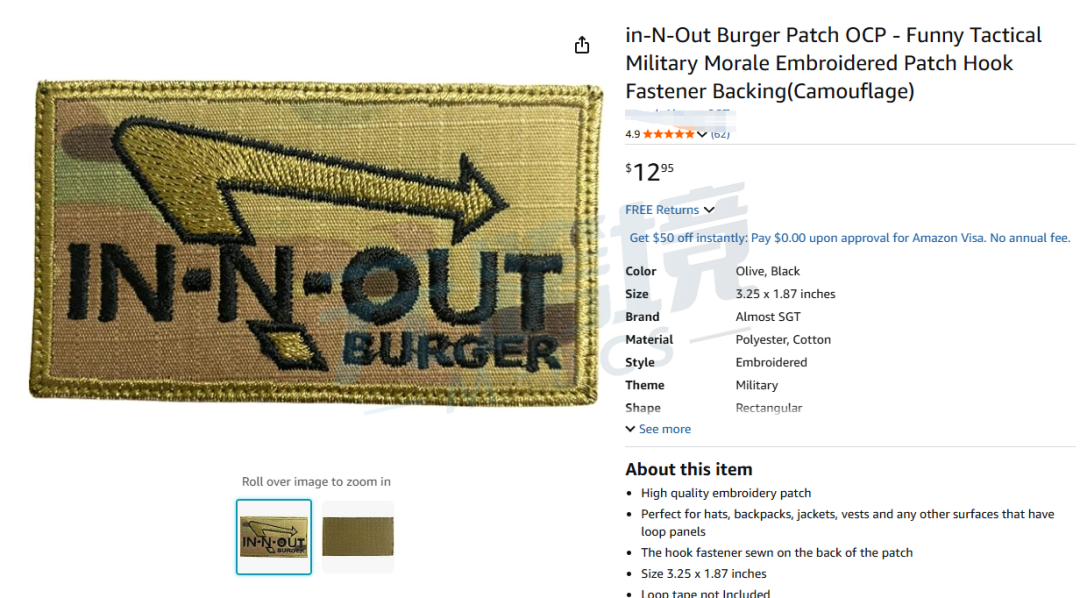Expand the FREE Returns chevron

click(709, 210)
